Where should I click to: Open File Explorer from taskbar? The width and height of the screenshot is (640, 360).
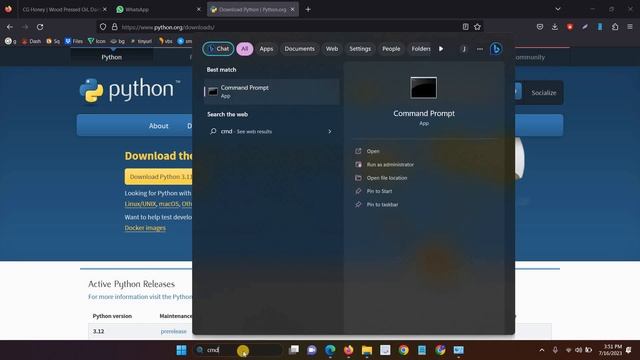(367, 350)
